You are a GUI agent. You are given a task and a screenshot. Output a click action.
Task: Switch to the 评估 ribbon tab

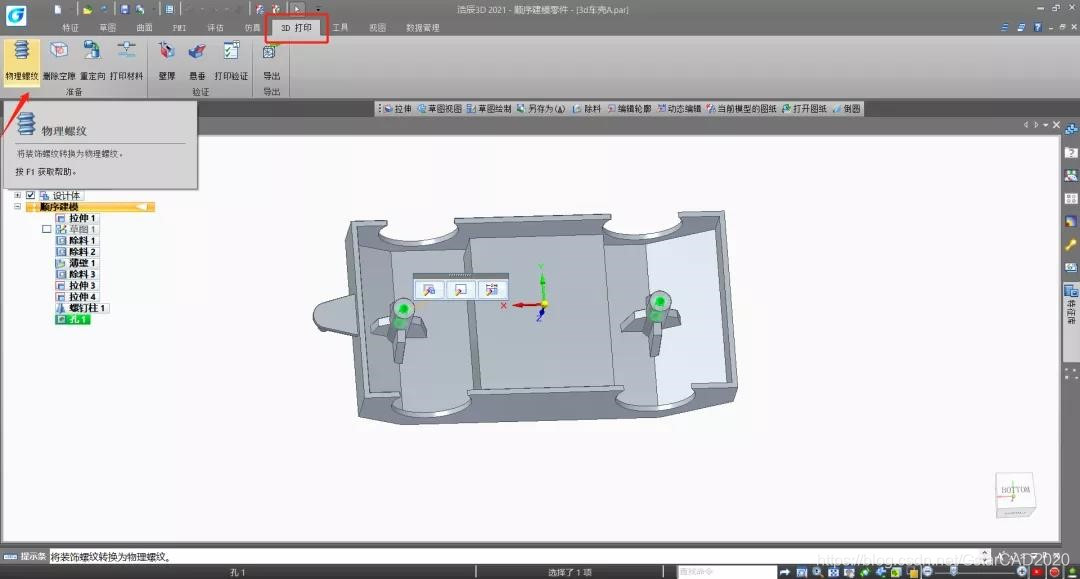coord(216,28)
